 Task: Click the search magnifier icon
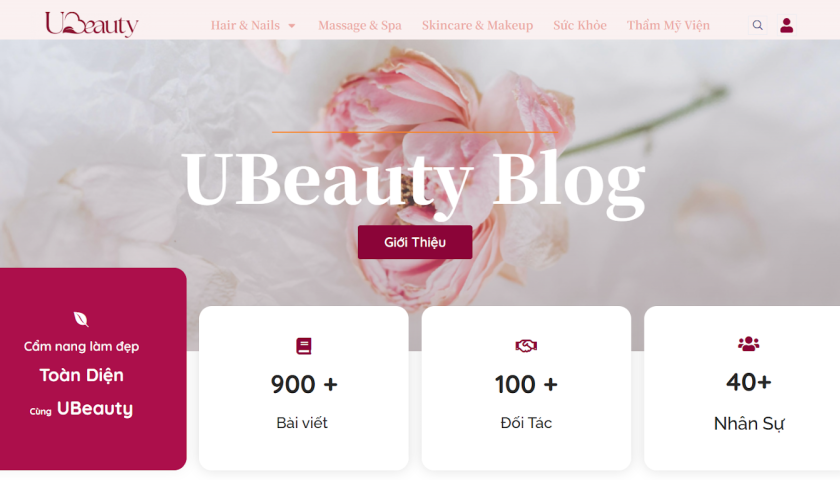pos(758,25)
